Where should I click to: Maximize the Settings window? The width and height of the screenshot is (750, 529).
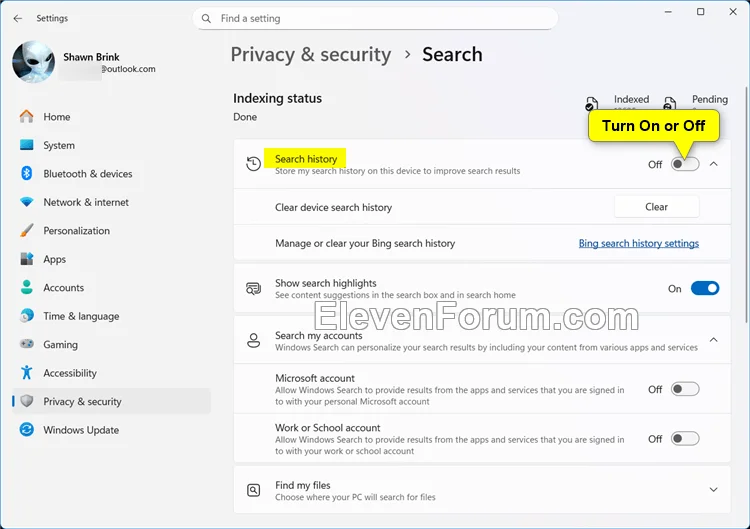[x=700, y=12]
